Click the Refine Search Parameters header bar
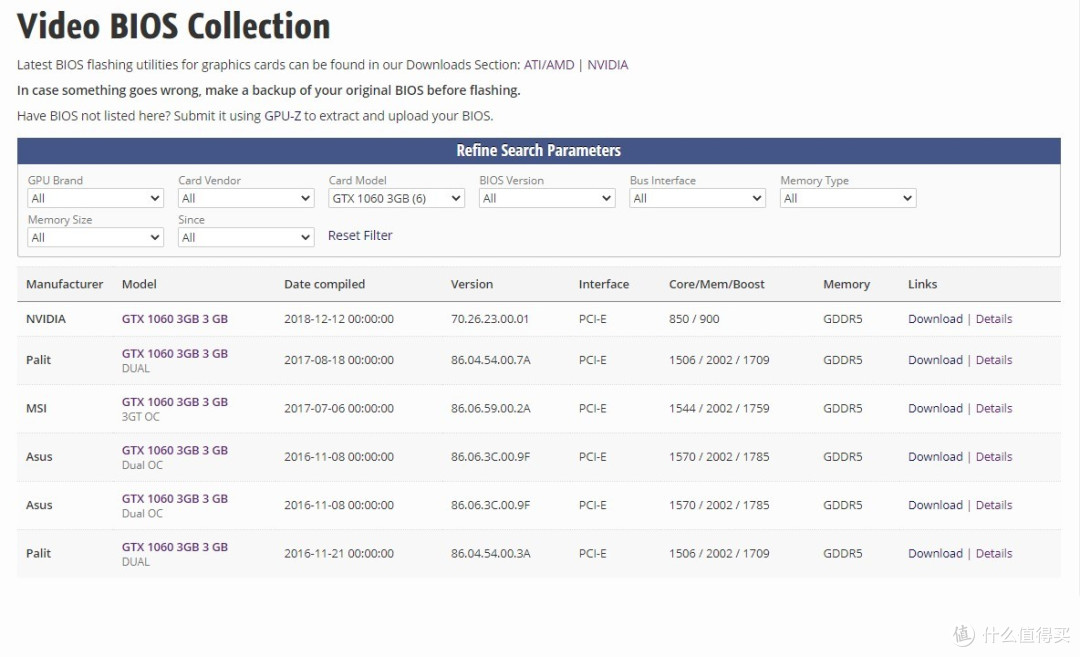This screenshot has height=657, width=1080. (x=539, y=151)
